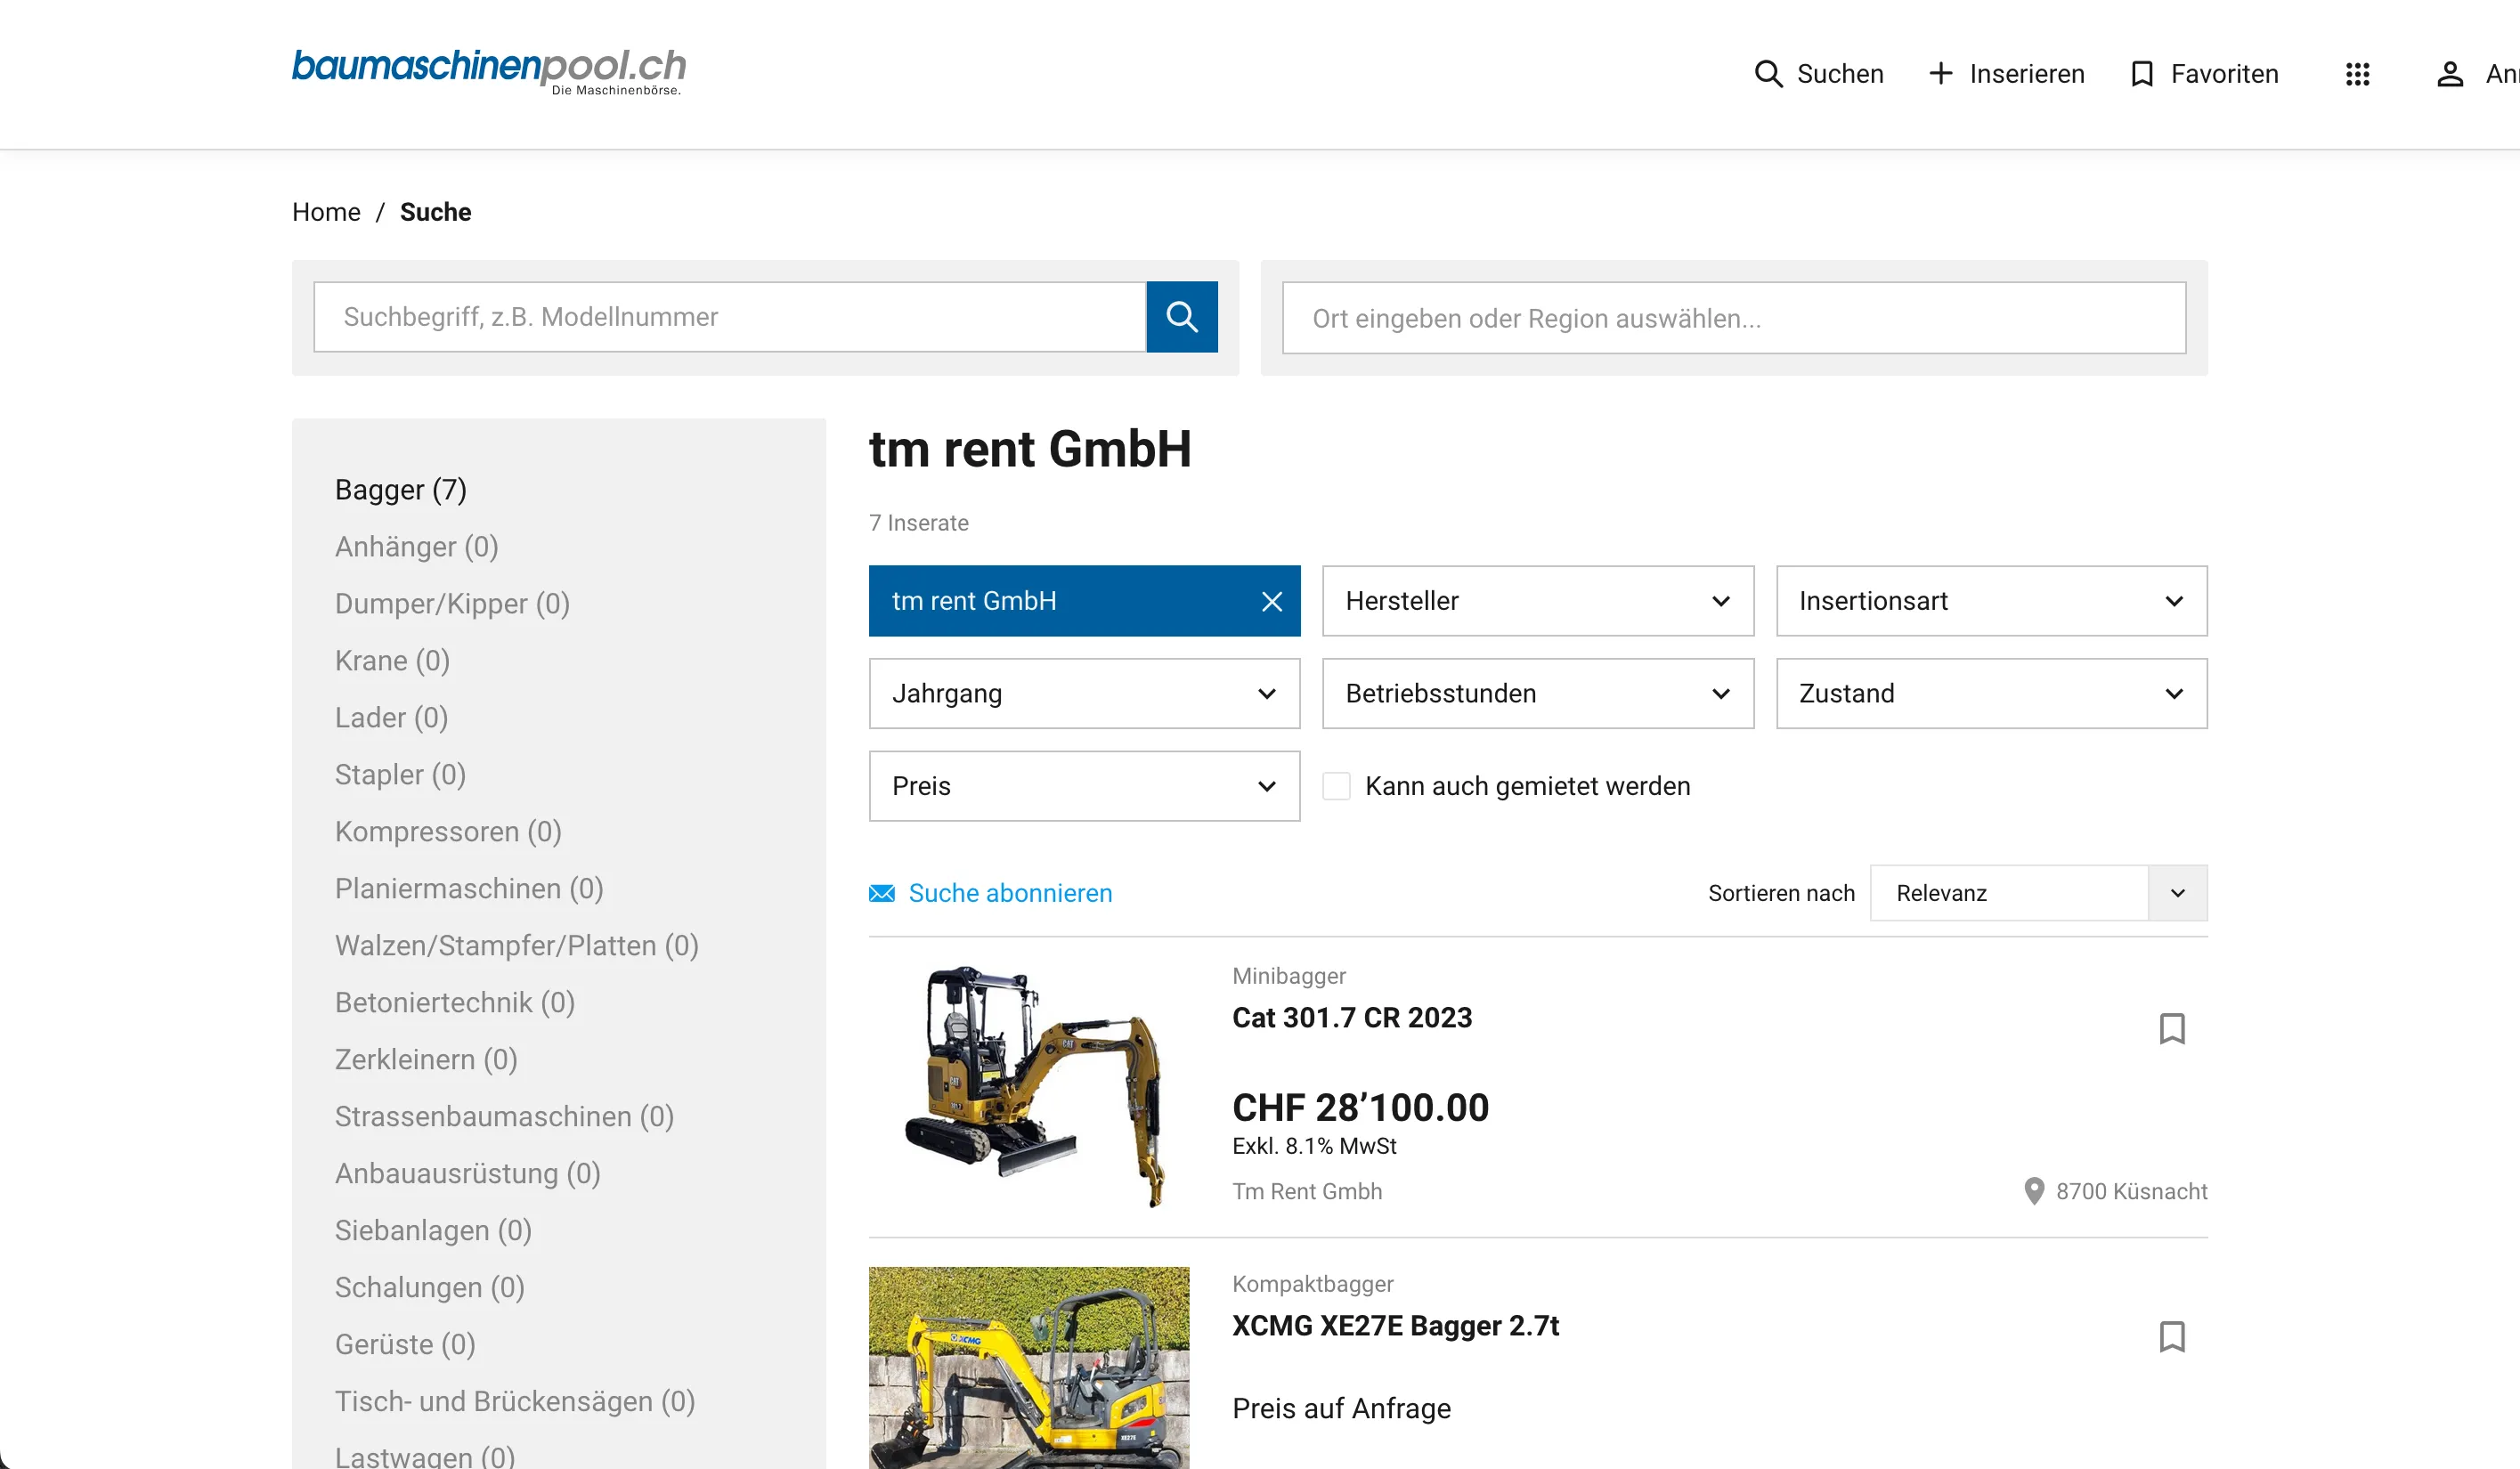Select Anbauausrüstung (0) category
The height and width of the screenshot is (1469, 2520).
[x=468, y=1174]
